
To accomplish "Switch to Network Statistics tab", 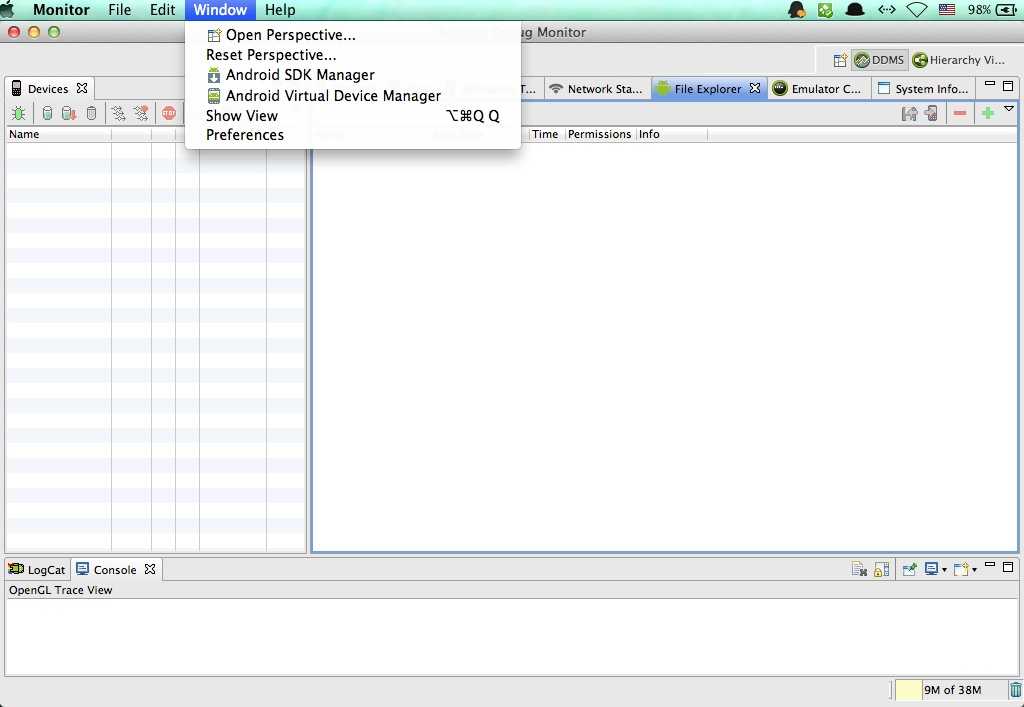I will (x=596, y=89).
